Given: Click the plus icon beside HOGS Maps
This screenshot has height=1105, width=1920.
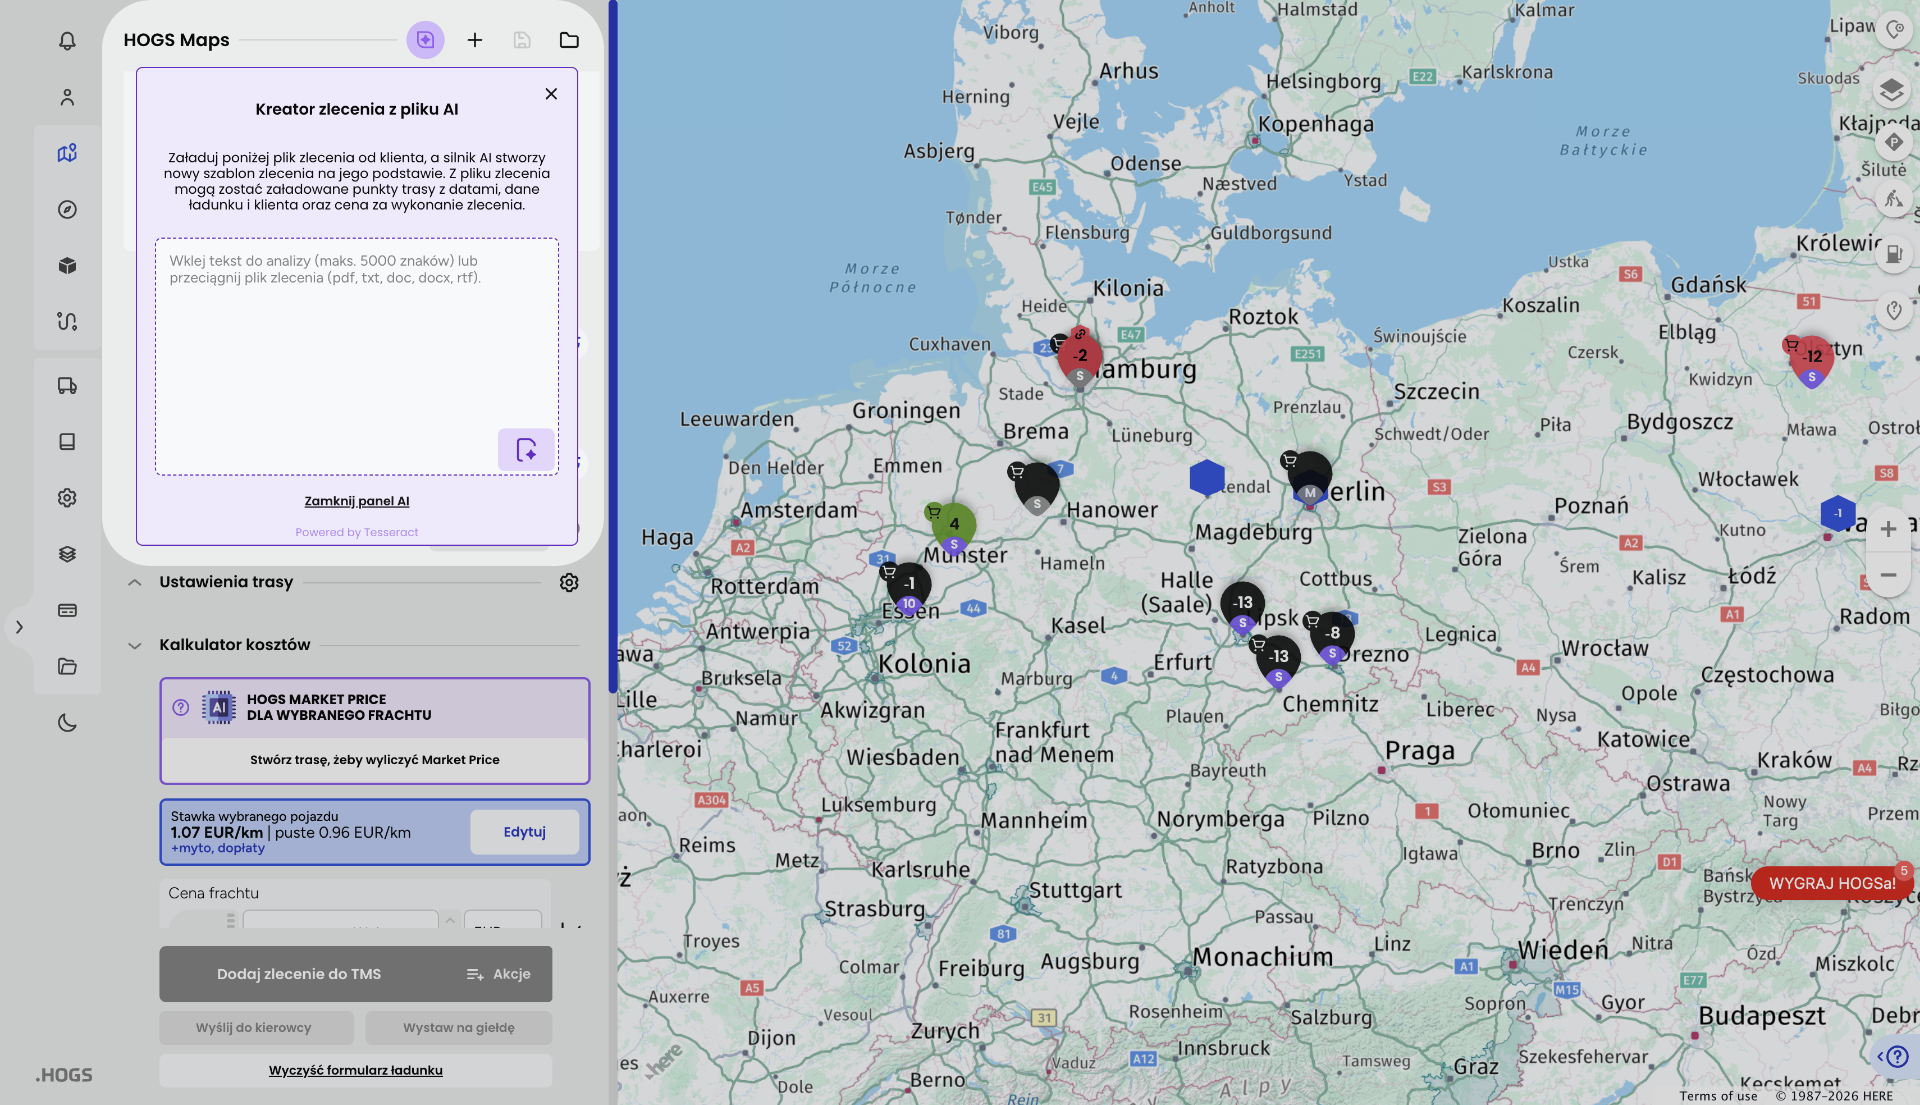Looking at the screenshot, I should (475, 40).
